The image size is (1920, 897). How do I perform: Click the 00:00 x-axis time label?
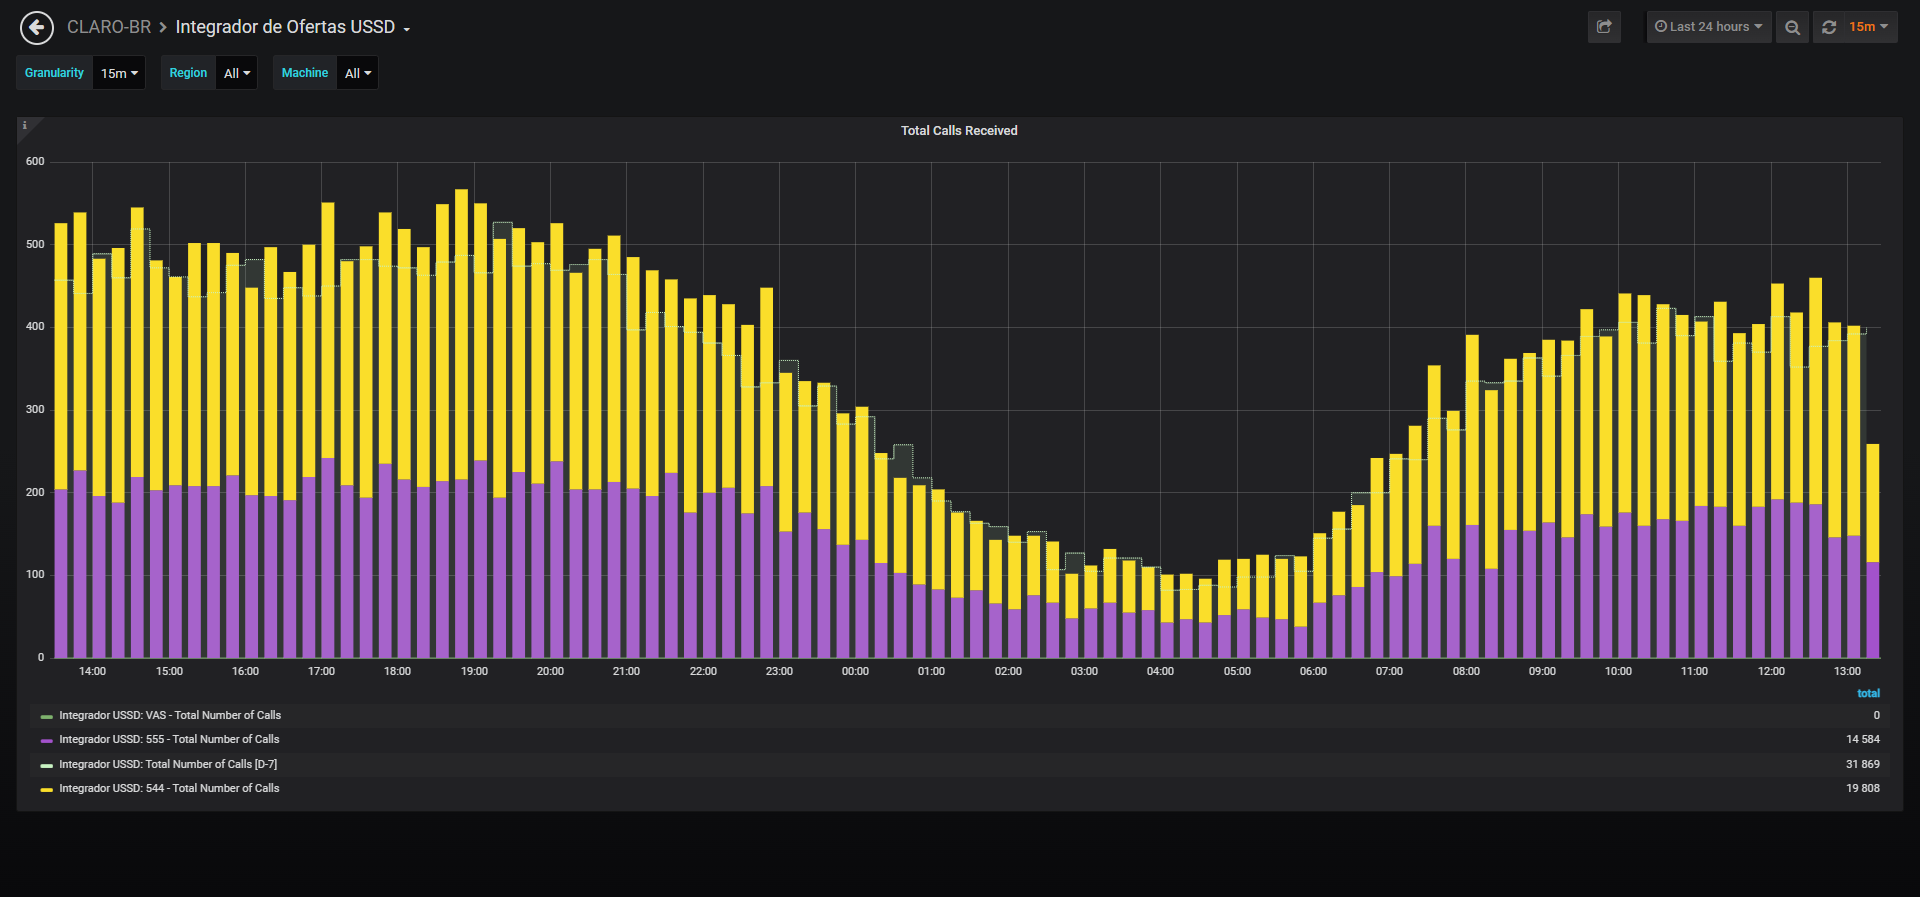(855, 672)
